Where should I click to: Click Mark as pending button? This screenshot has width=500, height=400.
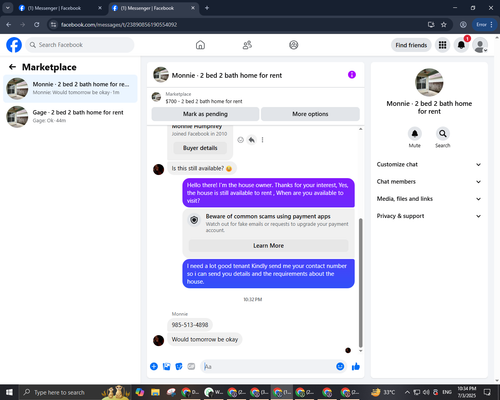point(205,114)
